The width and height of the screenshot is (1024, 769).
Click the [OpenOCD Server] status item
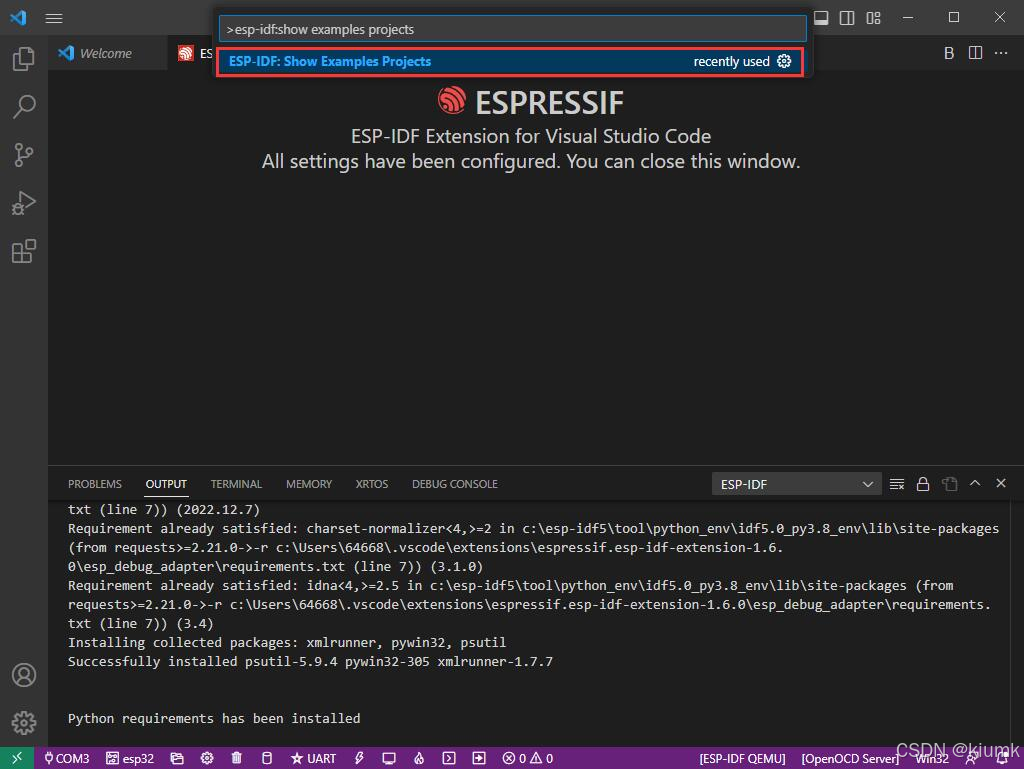tap(850, 759)
